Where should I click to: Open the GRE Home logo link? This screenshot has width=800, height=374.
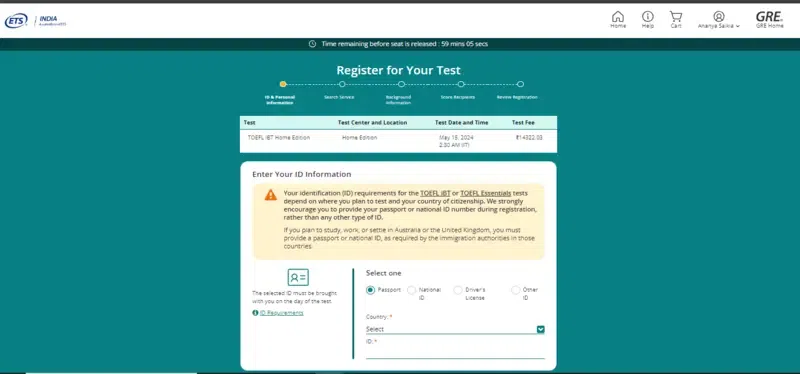[769, 20]
